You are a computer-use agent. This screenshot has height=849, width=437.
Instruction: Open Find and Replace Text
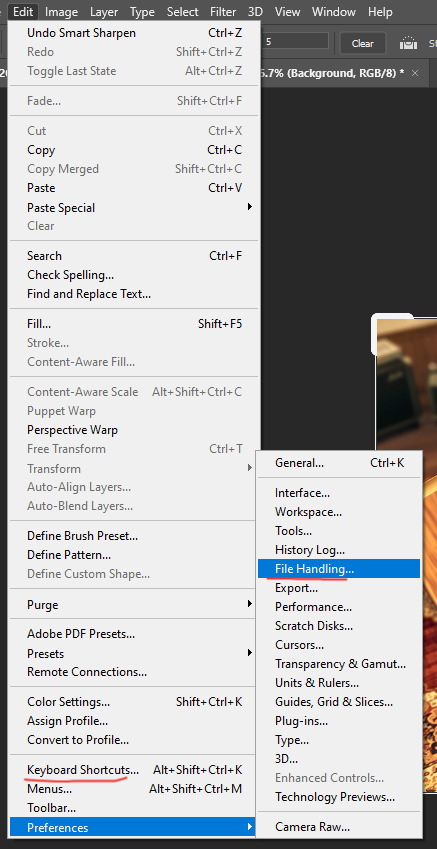134,294
